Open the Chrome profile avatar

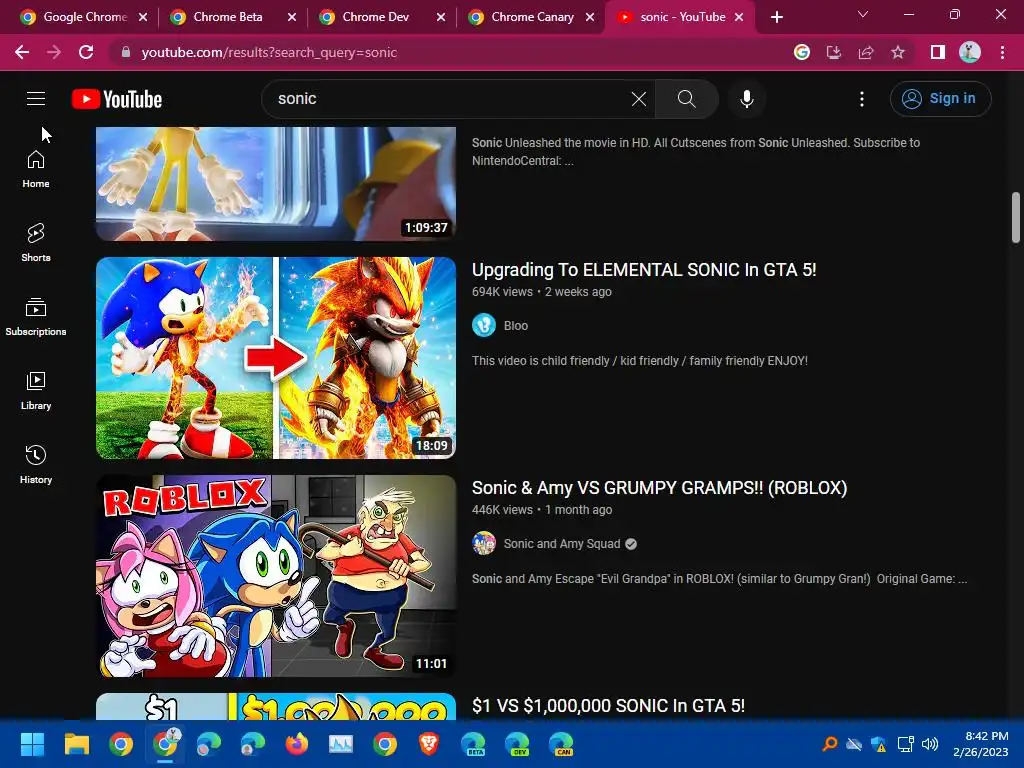click(970, 52)
